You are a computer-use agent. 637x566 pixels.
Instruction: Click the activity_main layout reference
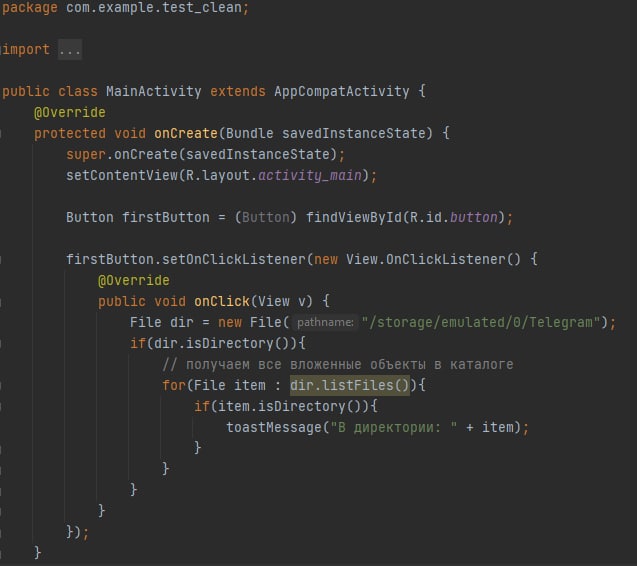[x=310, y=176]
